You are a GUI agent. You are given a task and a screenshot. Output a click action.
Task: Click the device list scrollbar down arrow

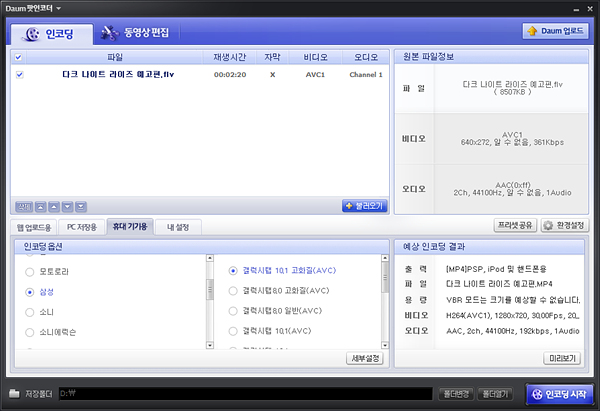(x=210, y=345)
